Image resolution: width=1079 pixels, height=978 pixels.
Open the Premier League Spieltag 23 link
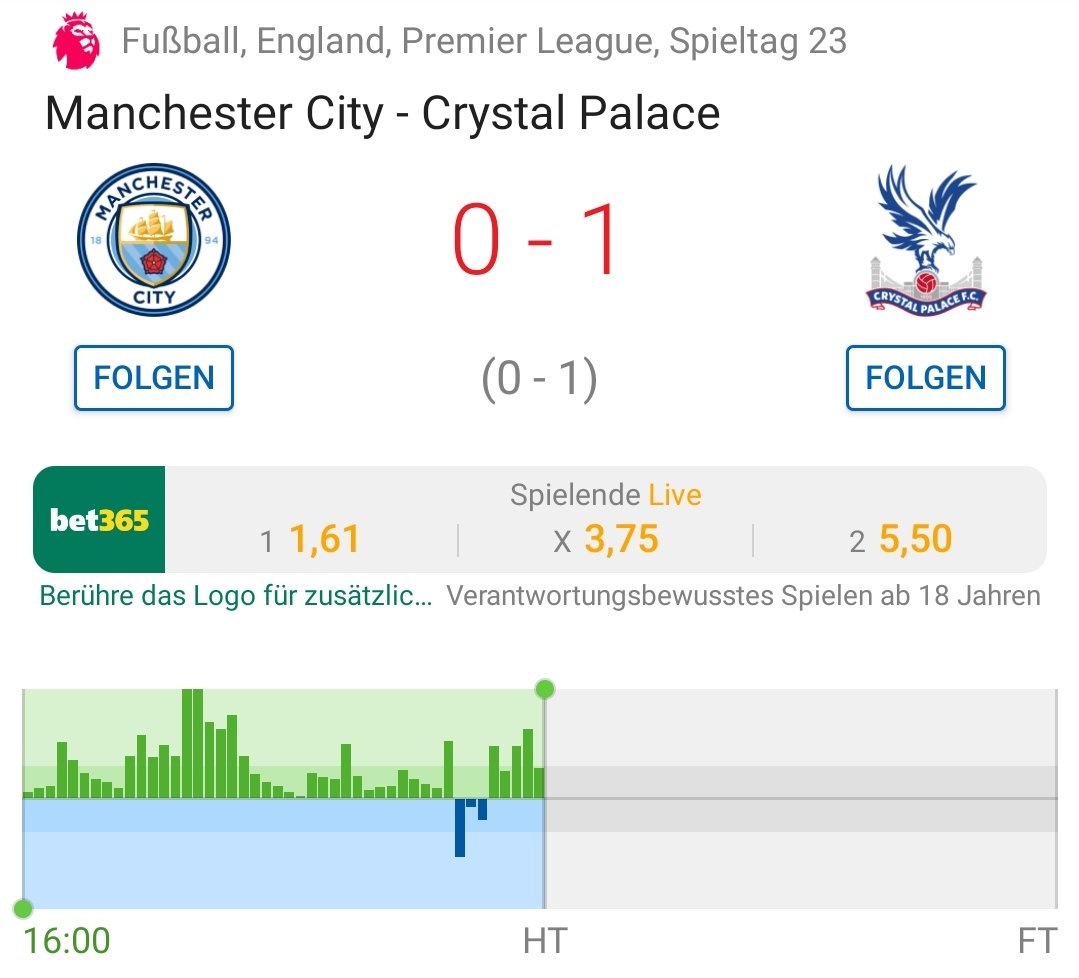coord(484,41)
